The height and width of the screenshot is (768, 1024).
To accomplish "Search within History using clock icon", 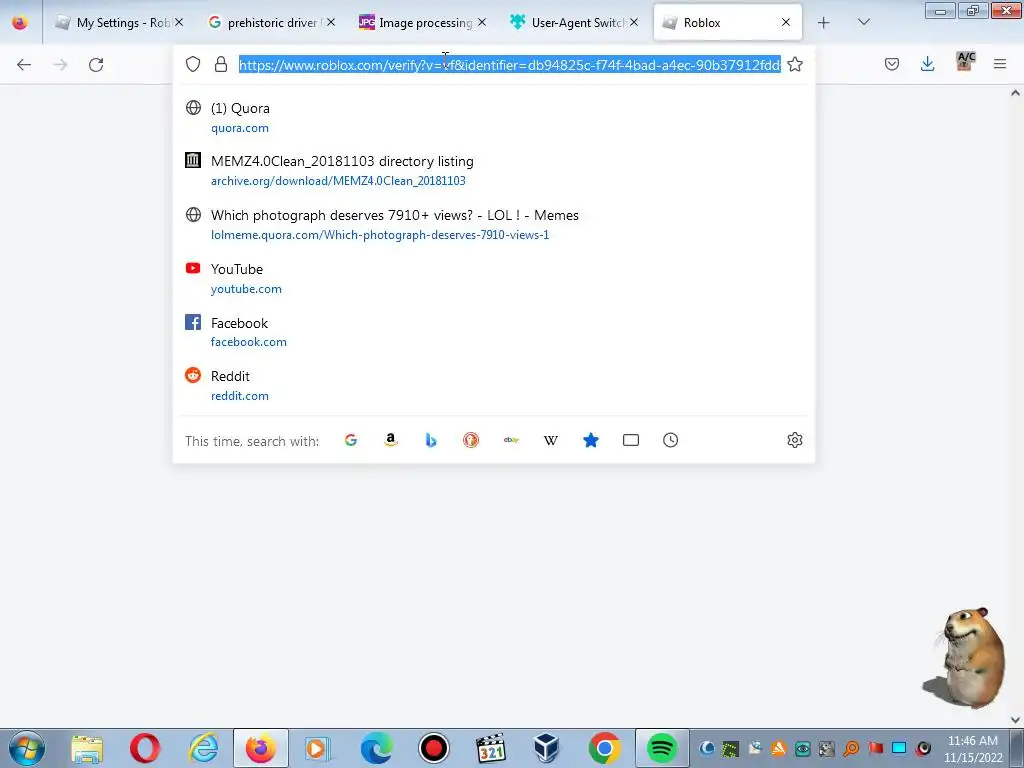I will pyautogui.click(x=671, y=440).
